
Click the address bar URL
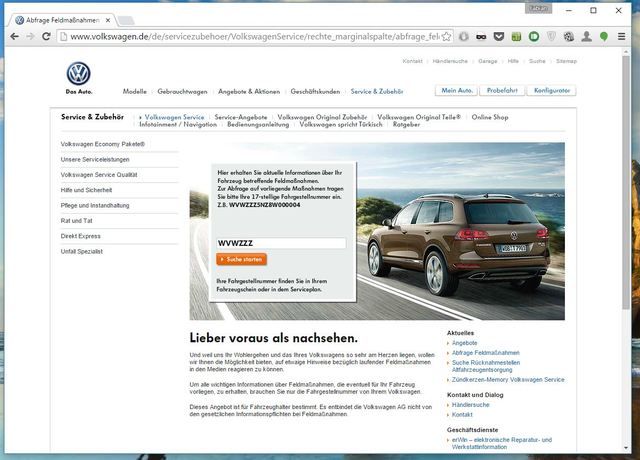tap(253, 37)
